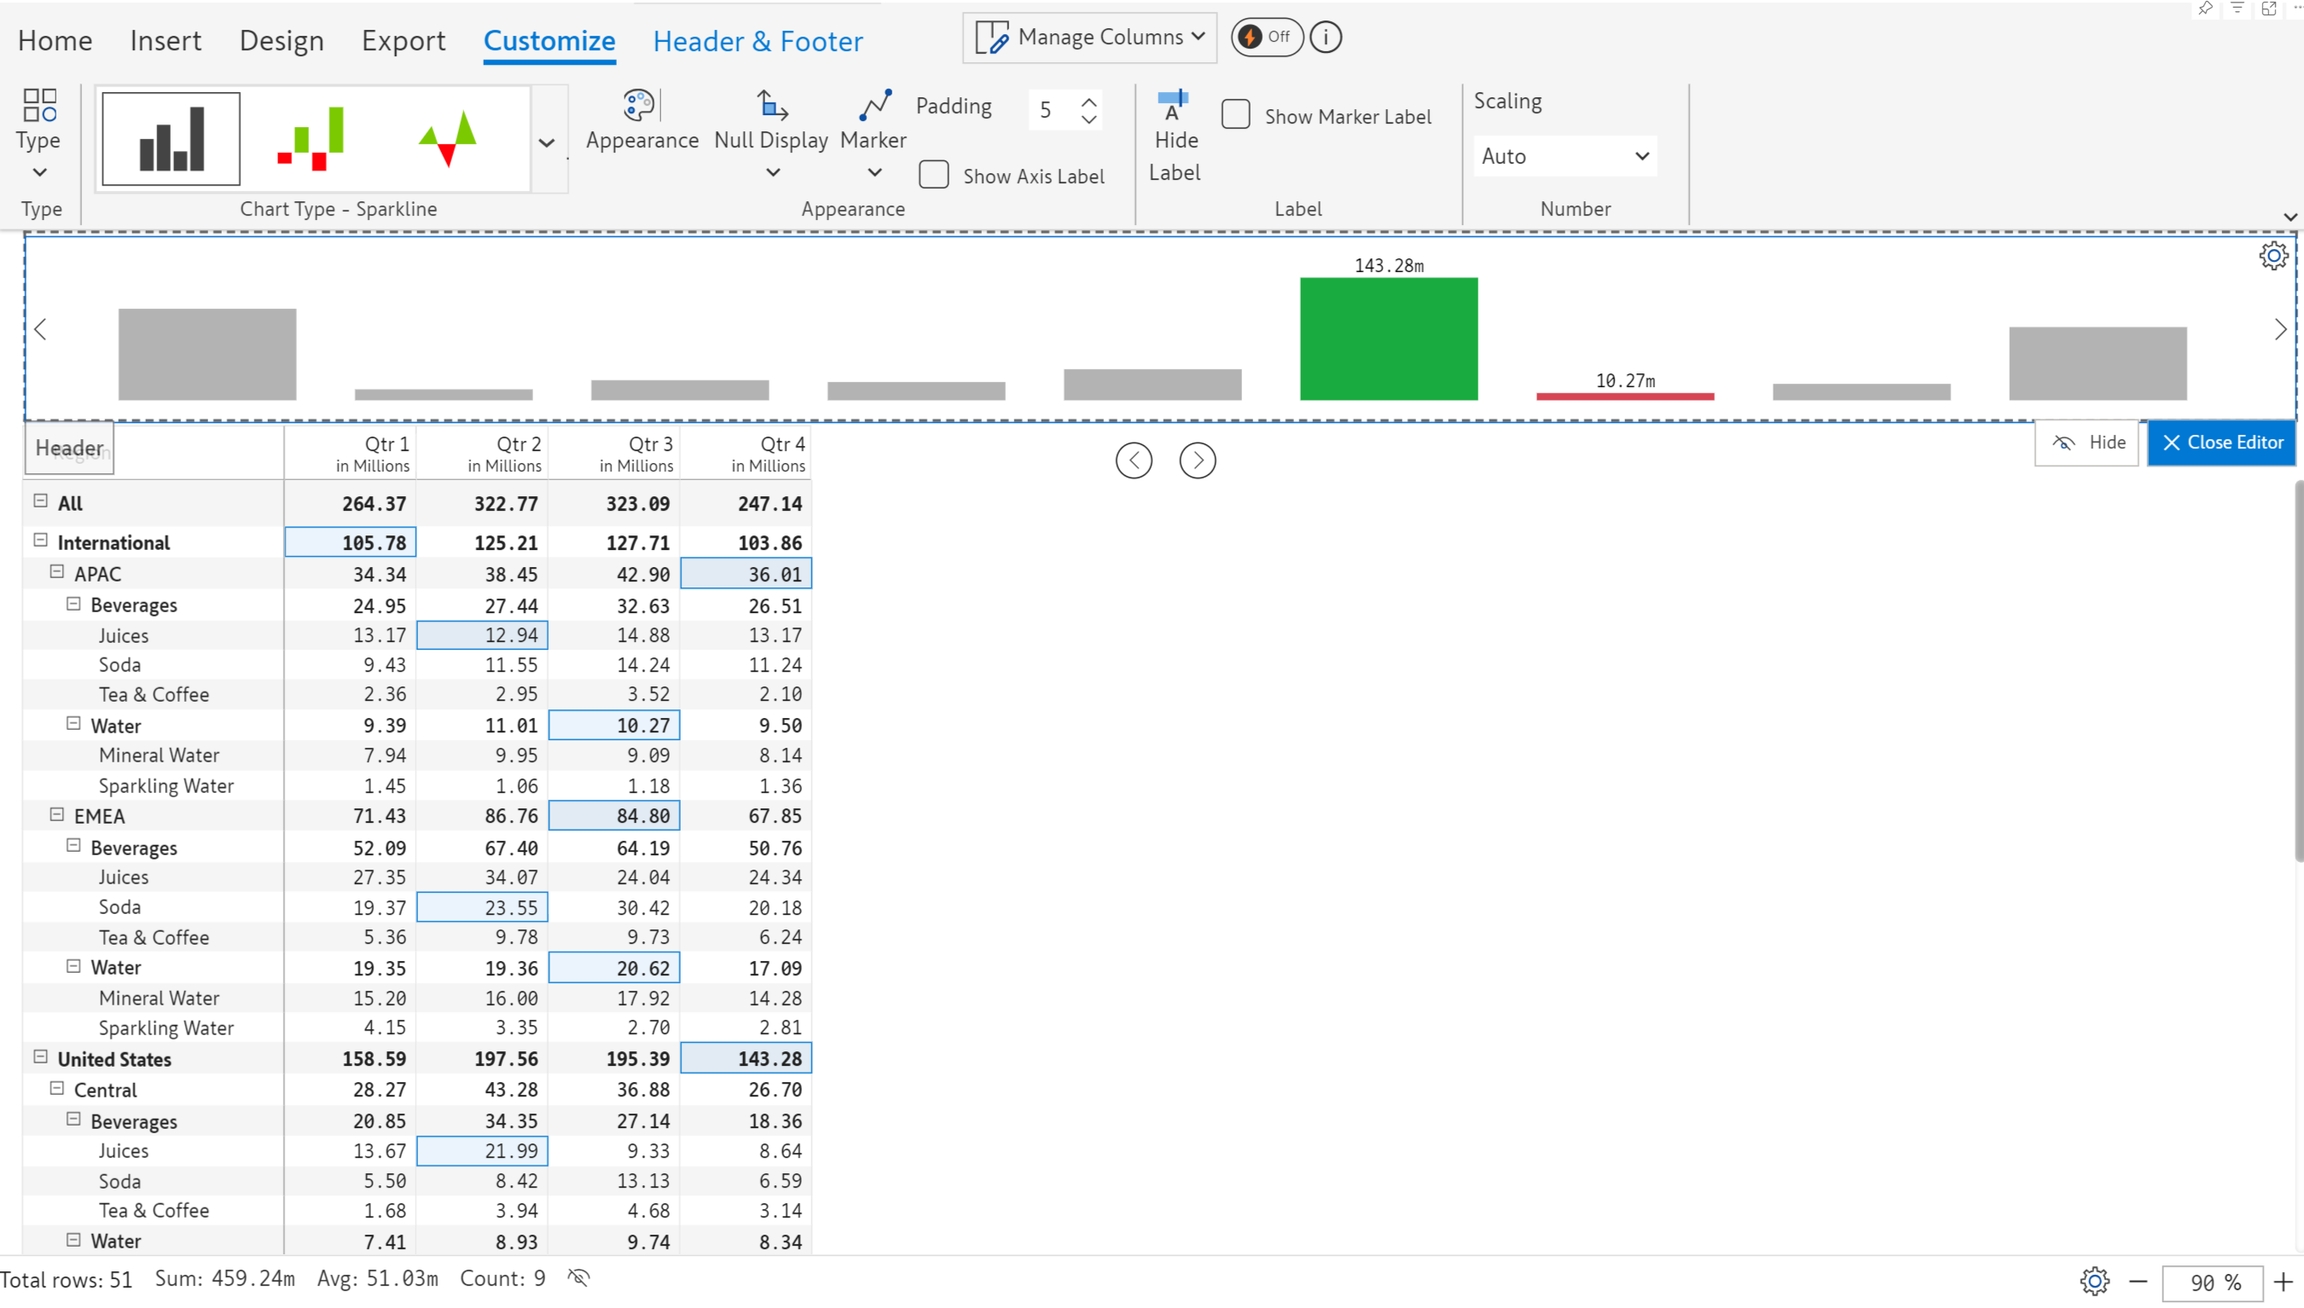The width and height of the screenshot is (2304, 1308).
Task: Enable the Show Axis Label checkbox
Action: [x=934, y=175]
